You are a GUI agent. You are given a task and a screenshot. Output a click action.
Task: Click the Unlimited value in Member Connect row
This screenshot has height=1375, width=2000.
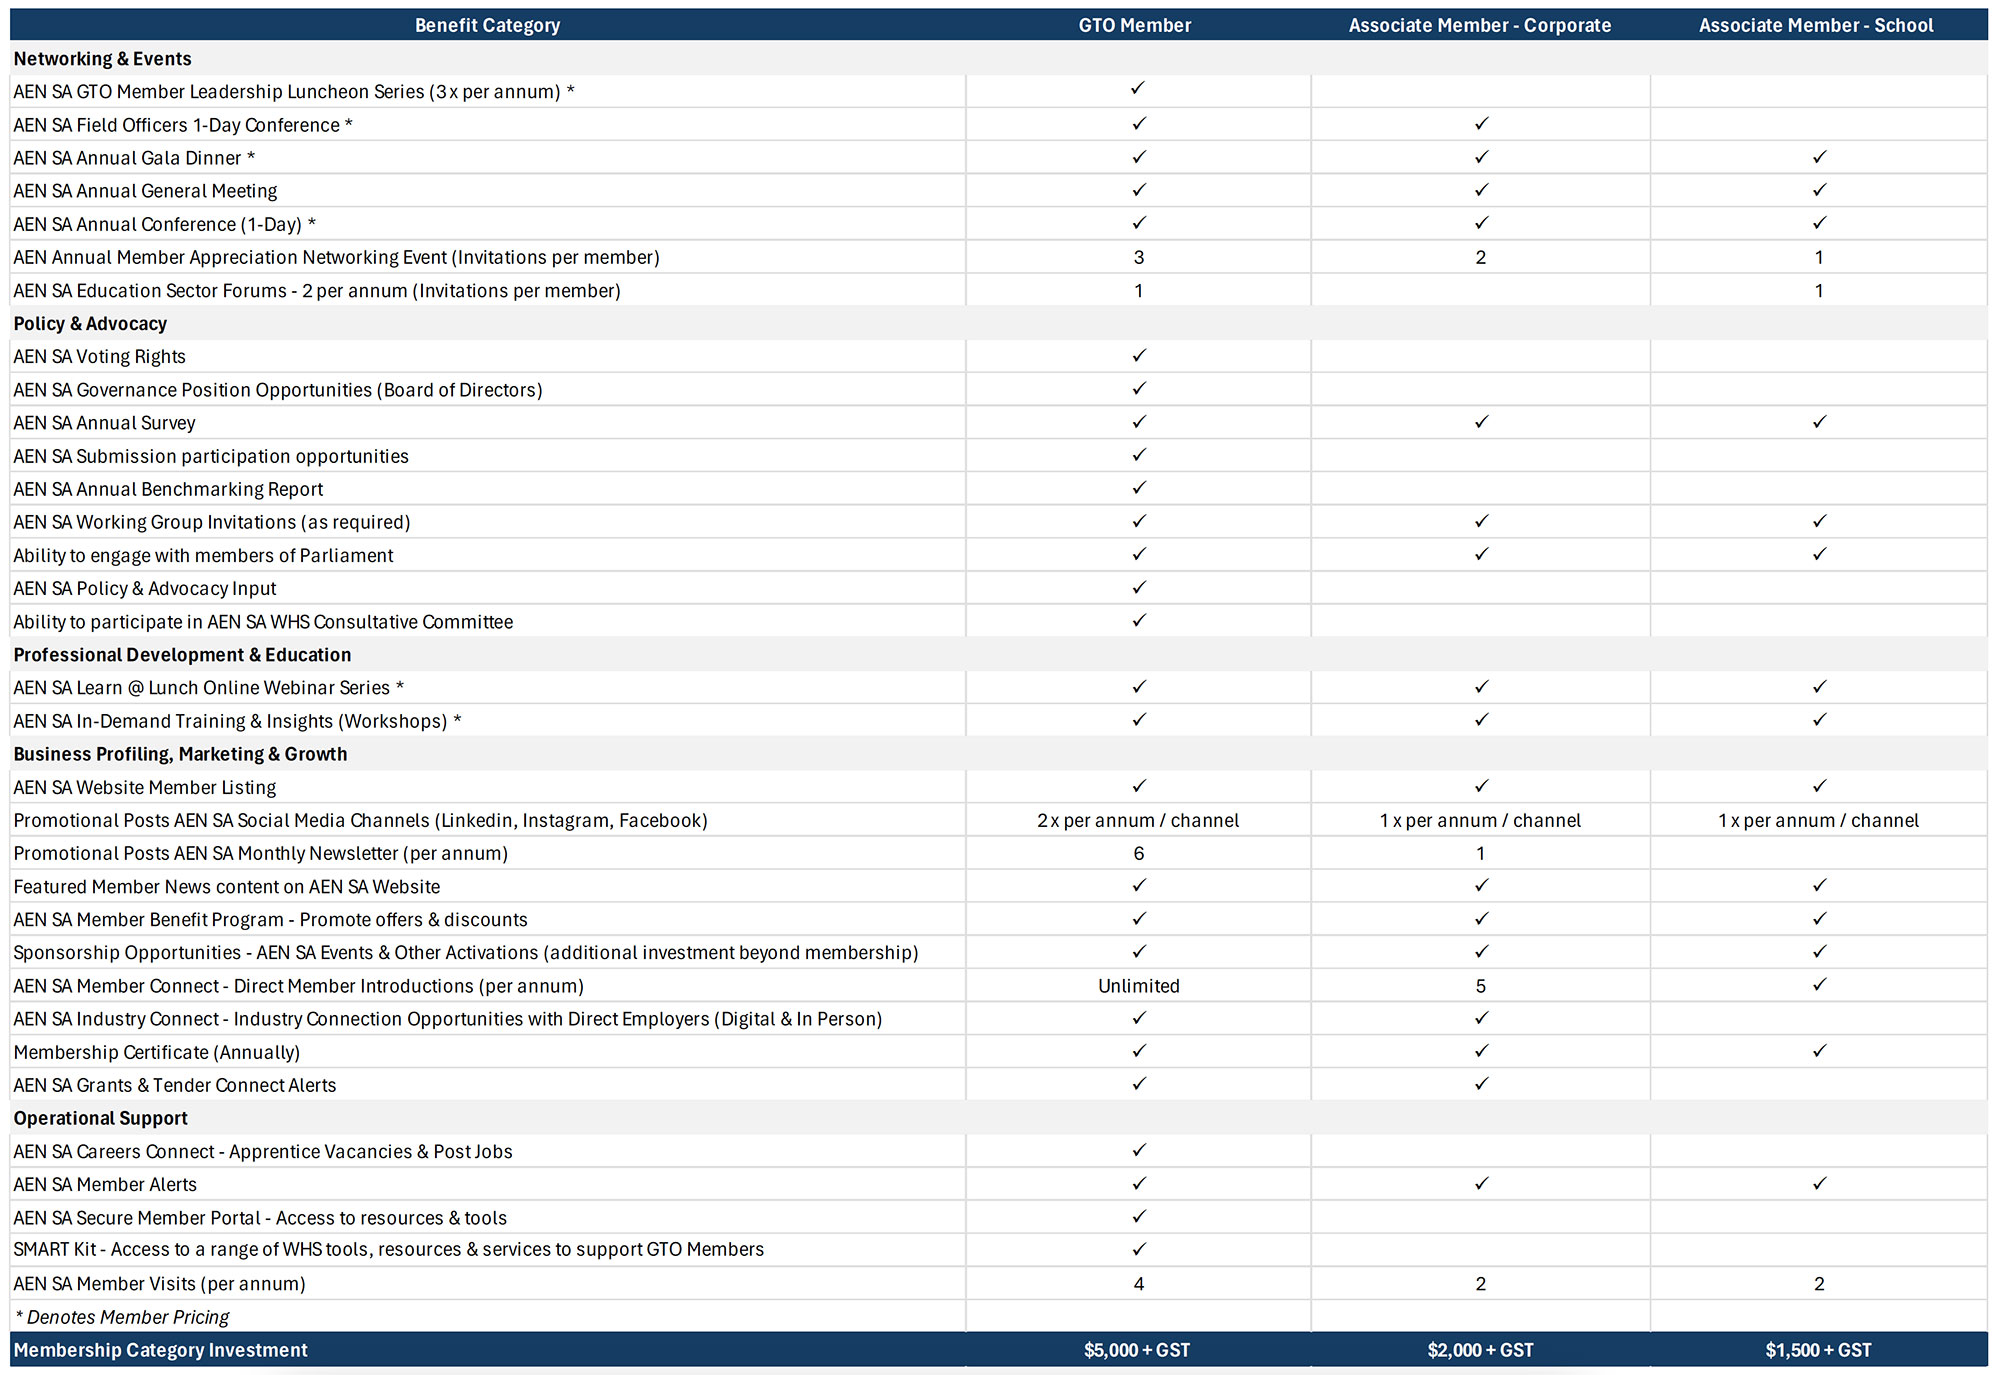pyautogui.click(x=1138, y=986)
